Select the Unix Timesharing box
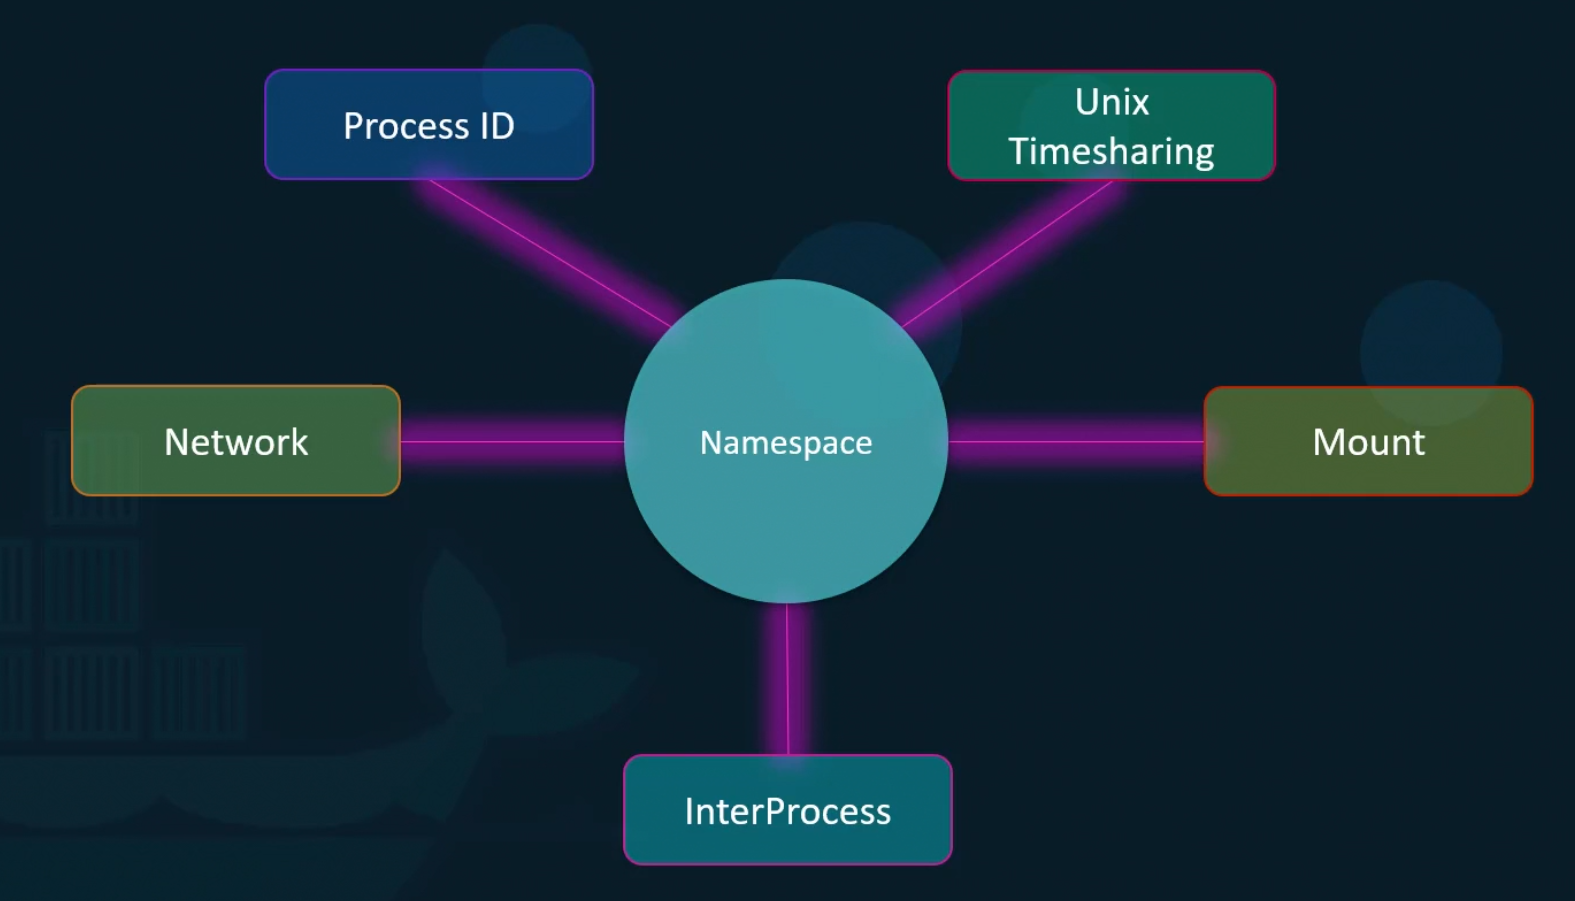Viewport: 1575px width, 901px height. [x=1112, y=126]
